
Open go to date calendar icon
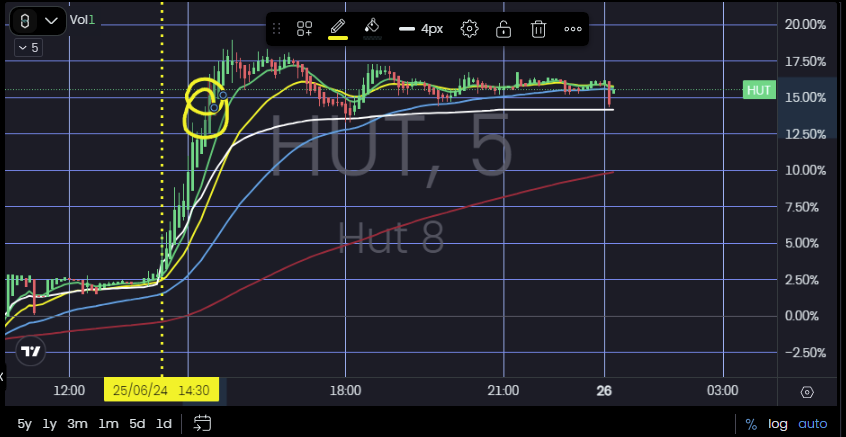(202, 423)
